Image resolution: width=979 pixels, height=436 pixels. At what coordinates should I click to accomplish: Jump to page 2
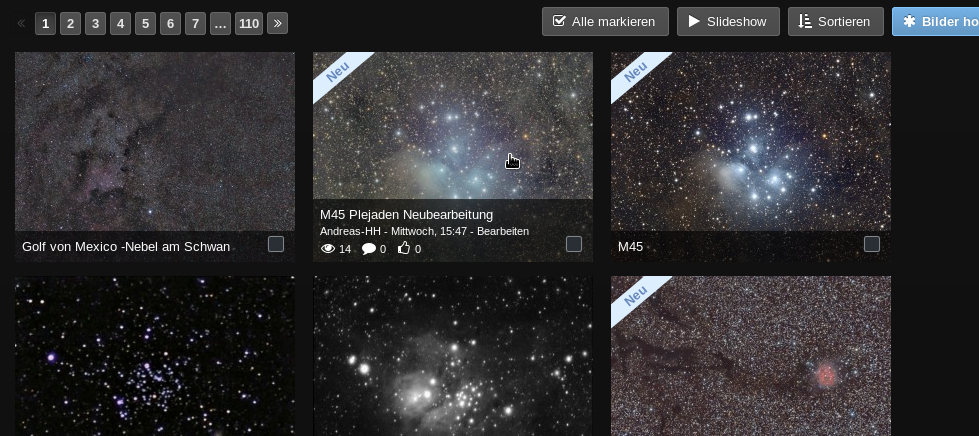tap(70, 22)
